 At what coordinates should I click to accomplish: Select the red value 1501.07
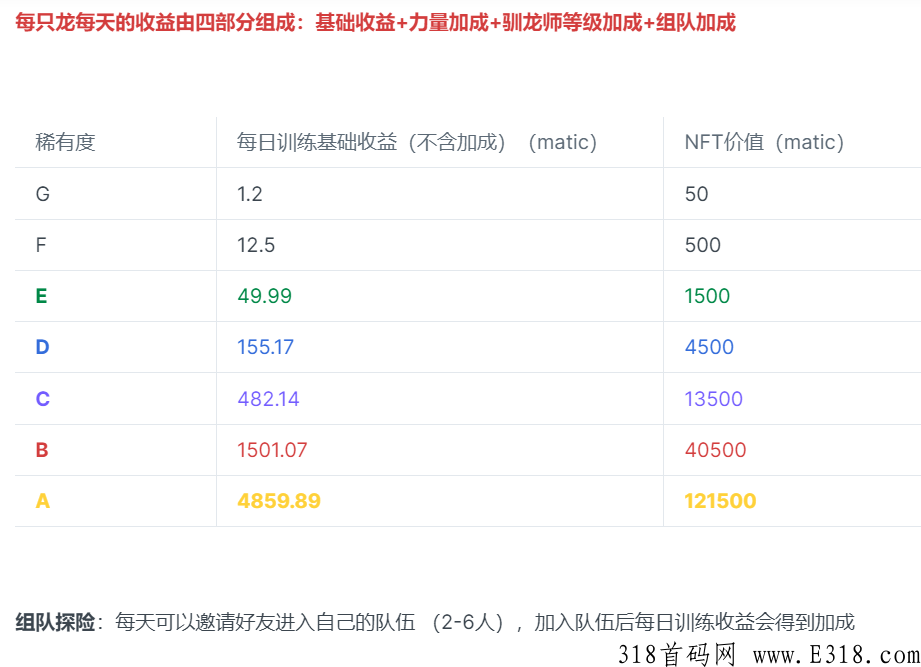(272, 450)
